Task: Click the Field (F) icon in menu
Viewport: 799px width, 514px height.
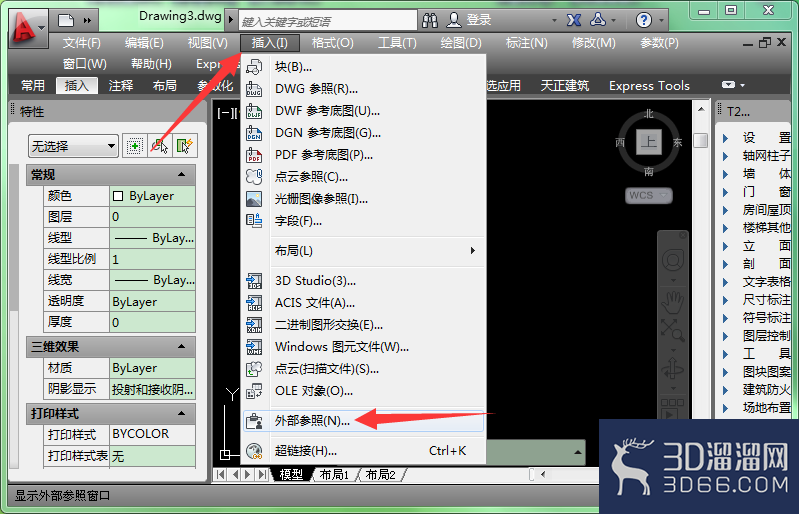Action: [254, 221]
